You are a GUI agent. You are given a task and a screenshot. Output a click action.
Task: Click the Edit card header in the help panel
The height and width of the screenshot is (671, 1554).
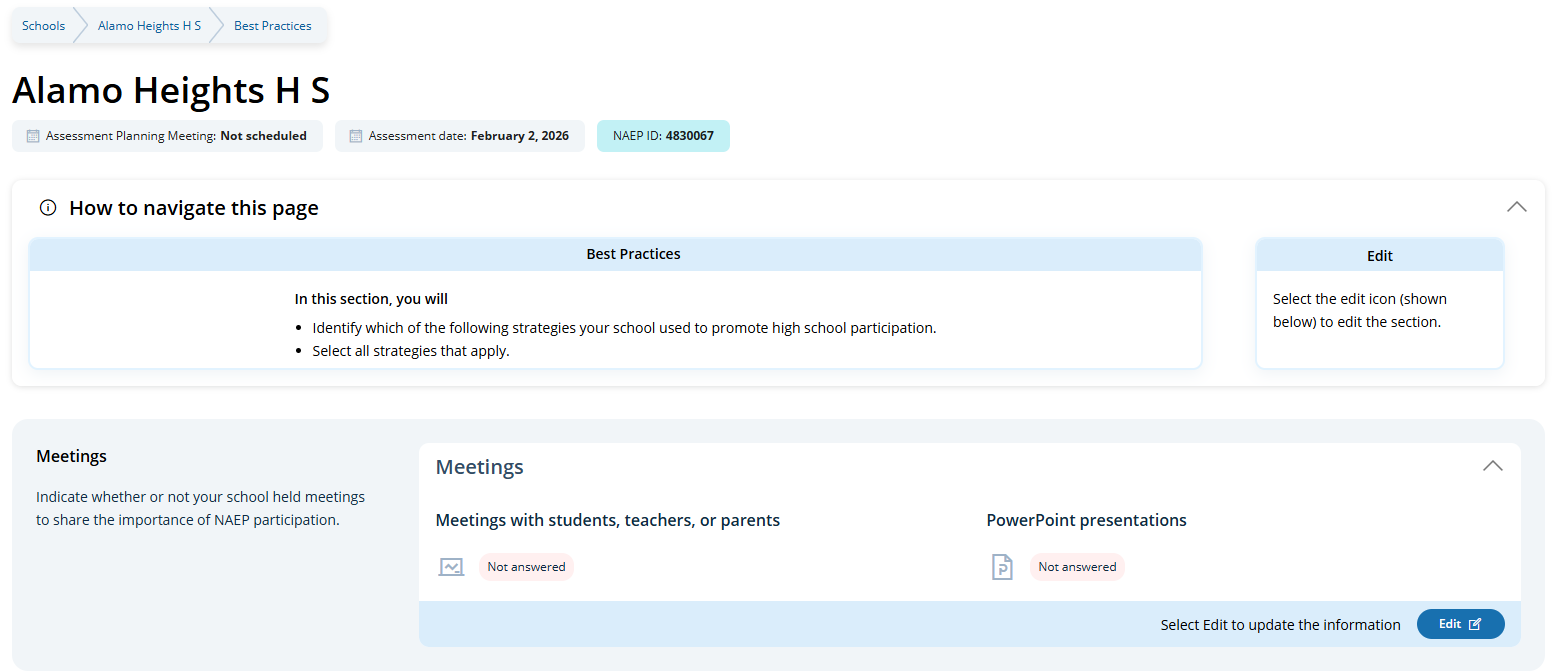(1379, 256)
